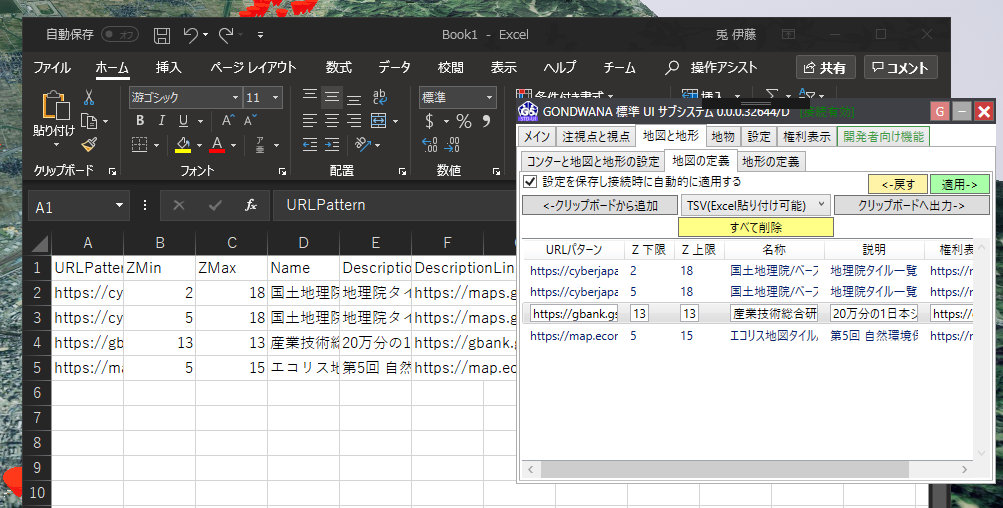Open the 注視点と視点 tab in GONDWANA
1003x508 pixels.
click(x=596, y=136)
